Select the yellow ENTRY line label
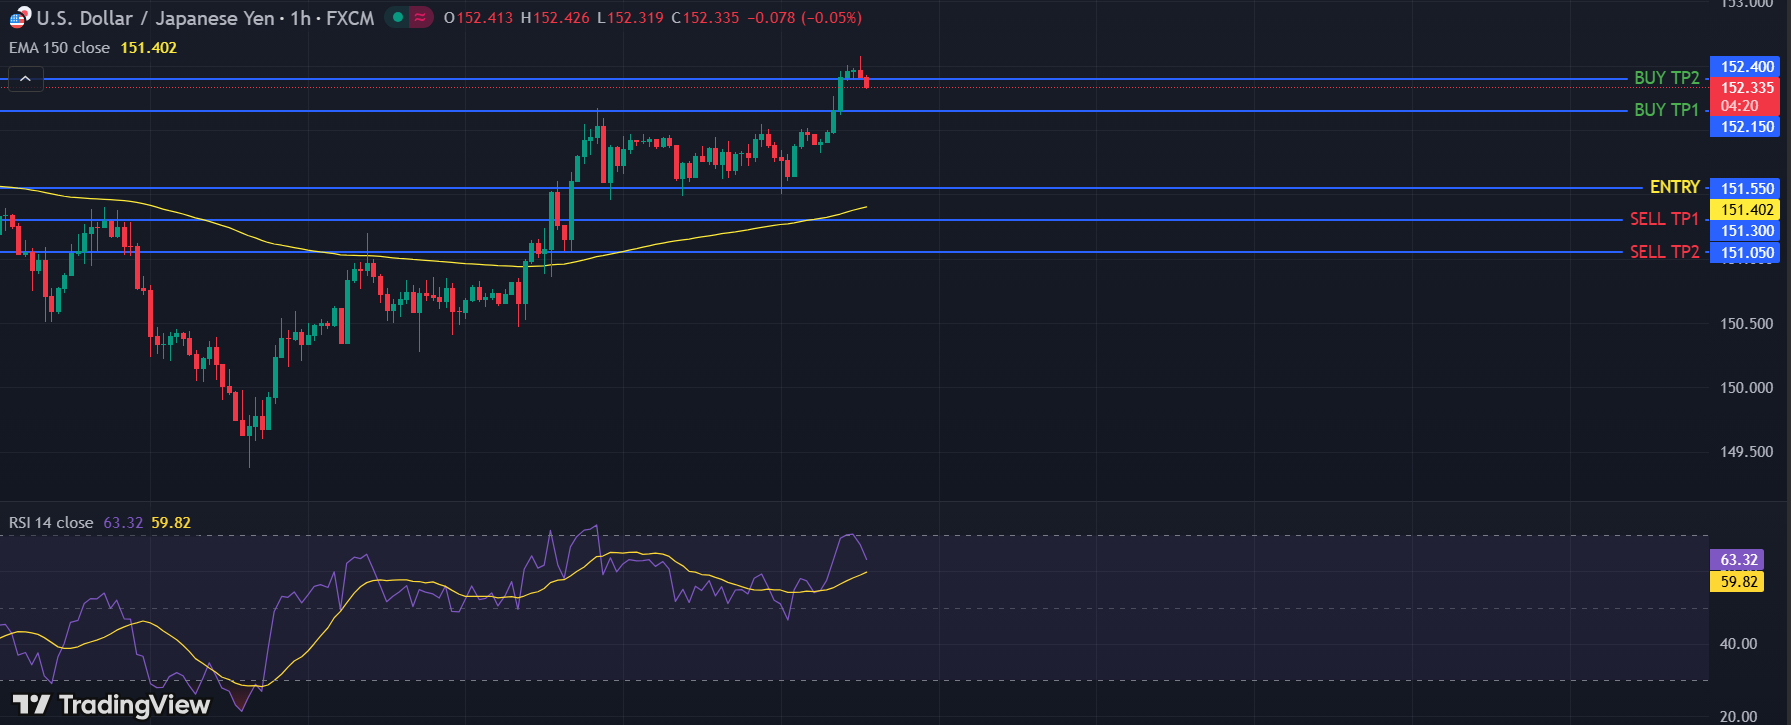 (1674, 187)
